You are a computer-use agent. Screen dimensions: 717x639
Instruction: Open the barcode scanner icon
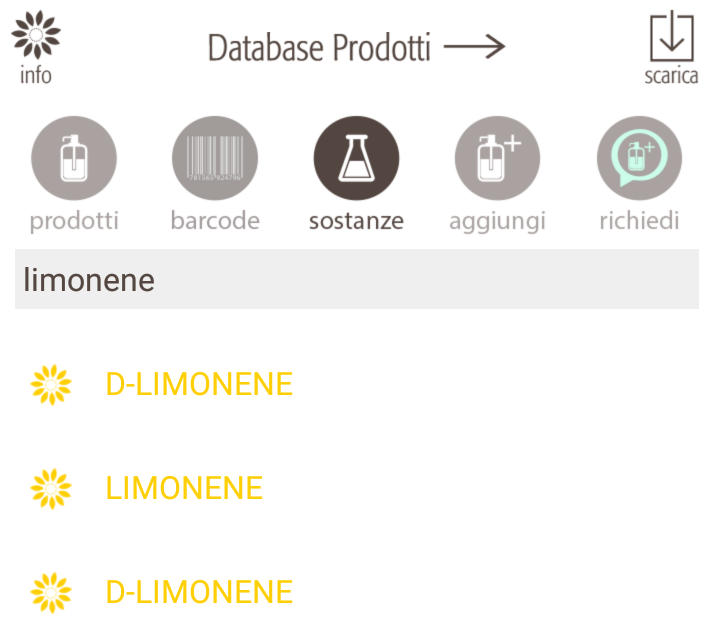(215, 159)
